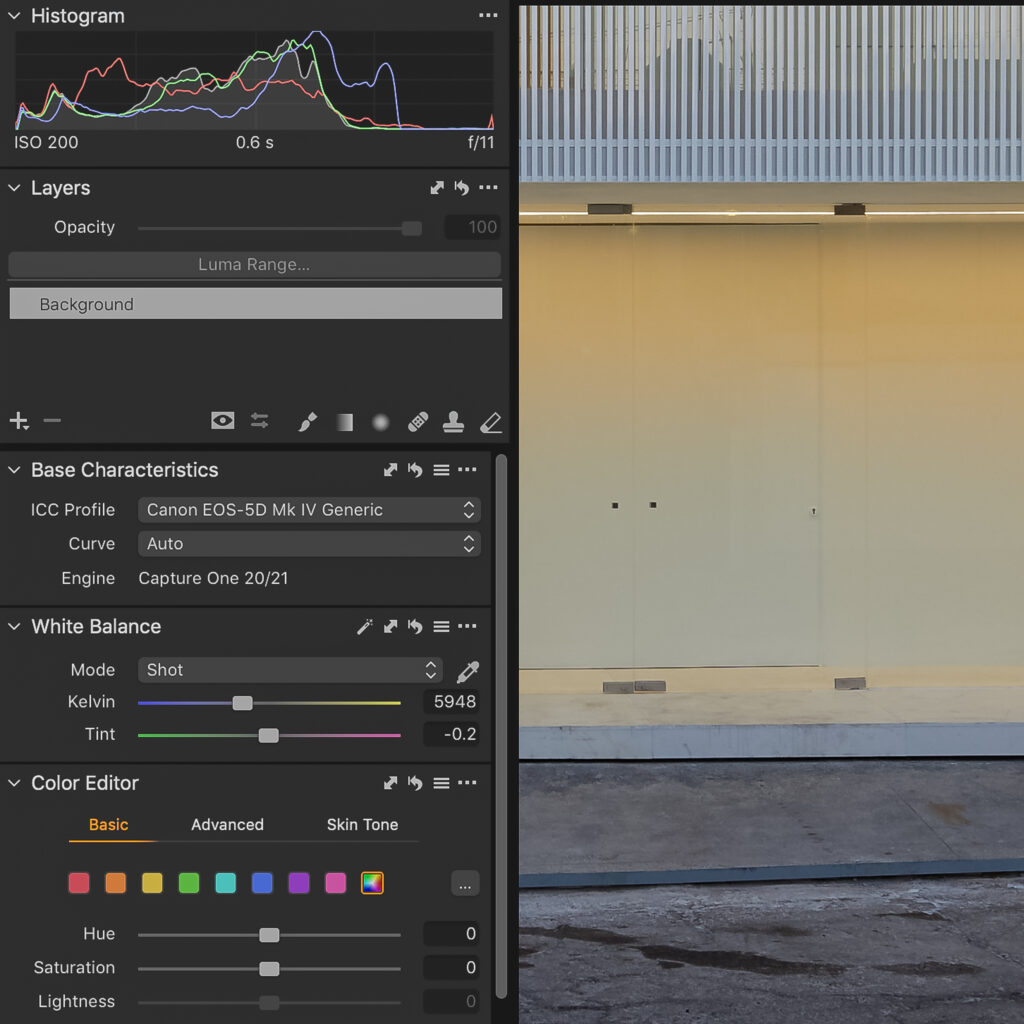Open the Curve dropdown set to Auto
The width and height of the screenshot is (1024, 1024).
point(309,544)
